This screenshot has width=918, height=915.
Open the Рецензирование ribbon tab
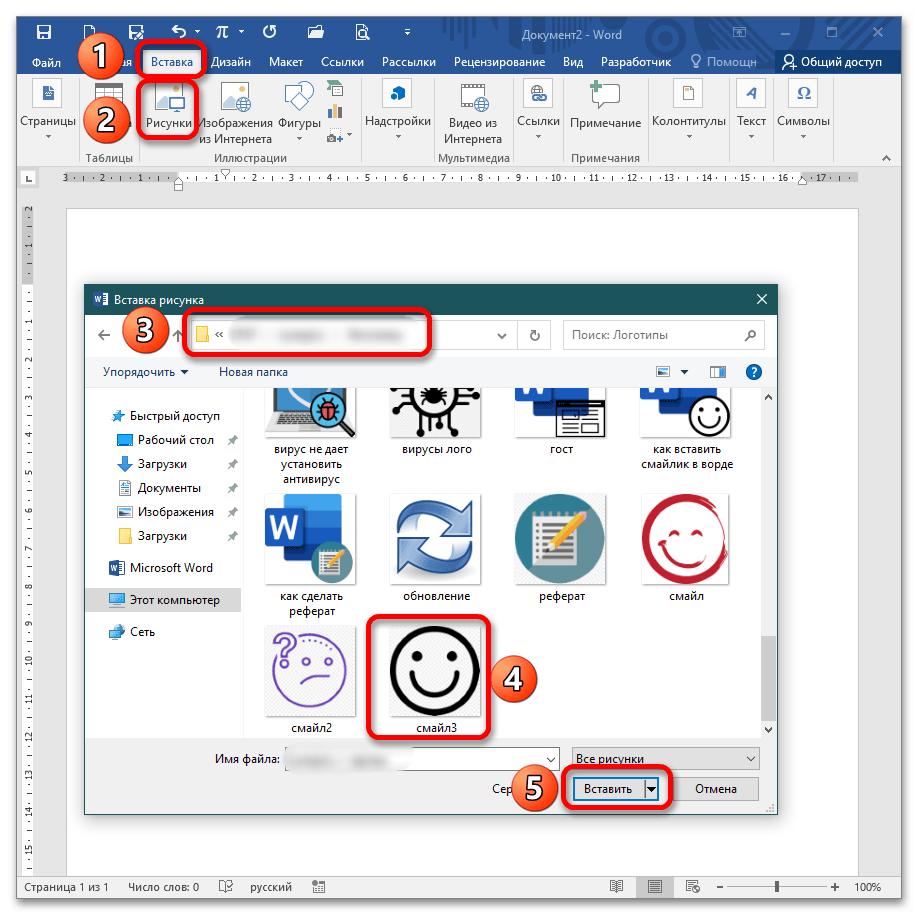pos(500,62)
